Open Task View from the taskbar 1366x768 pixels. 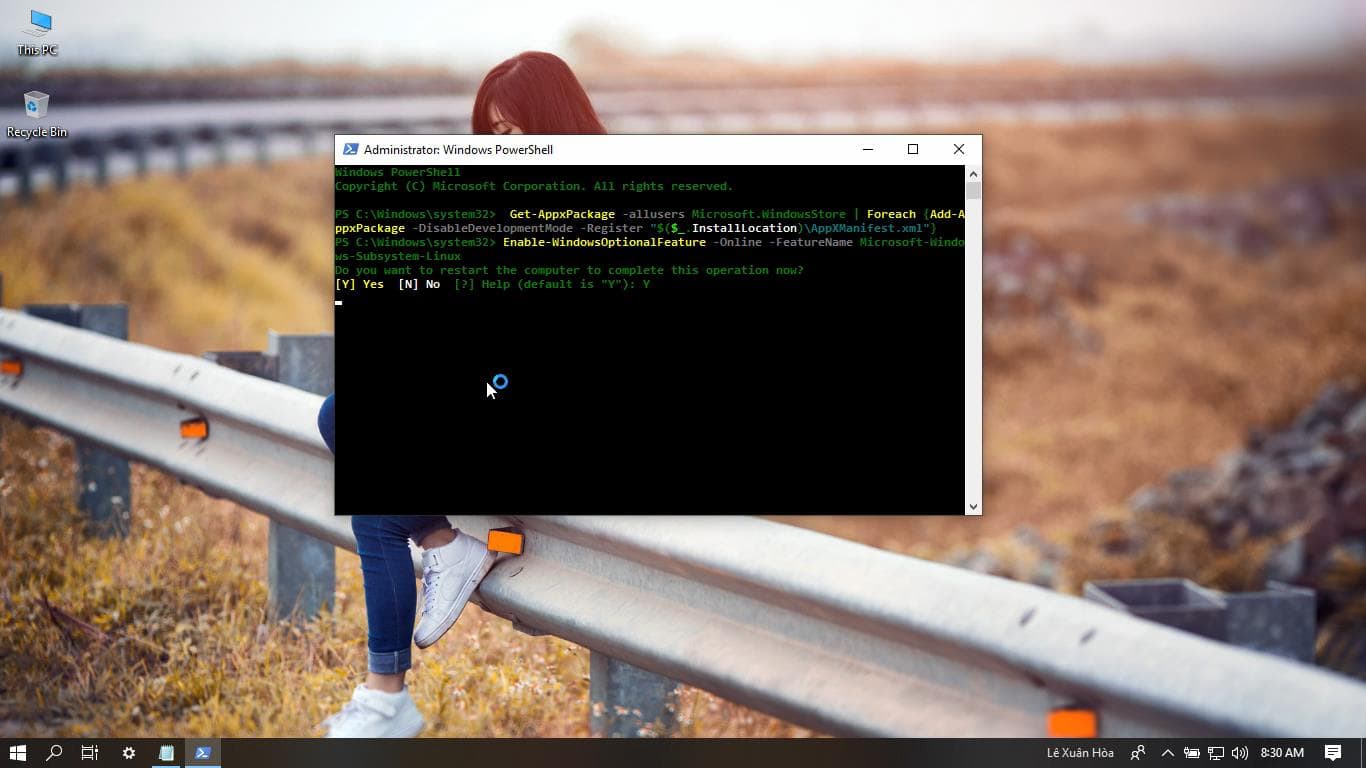90,752
